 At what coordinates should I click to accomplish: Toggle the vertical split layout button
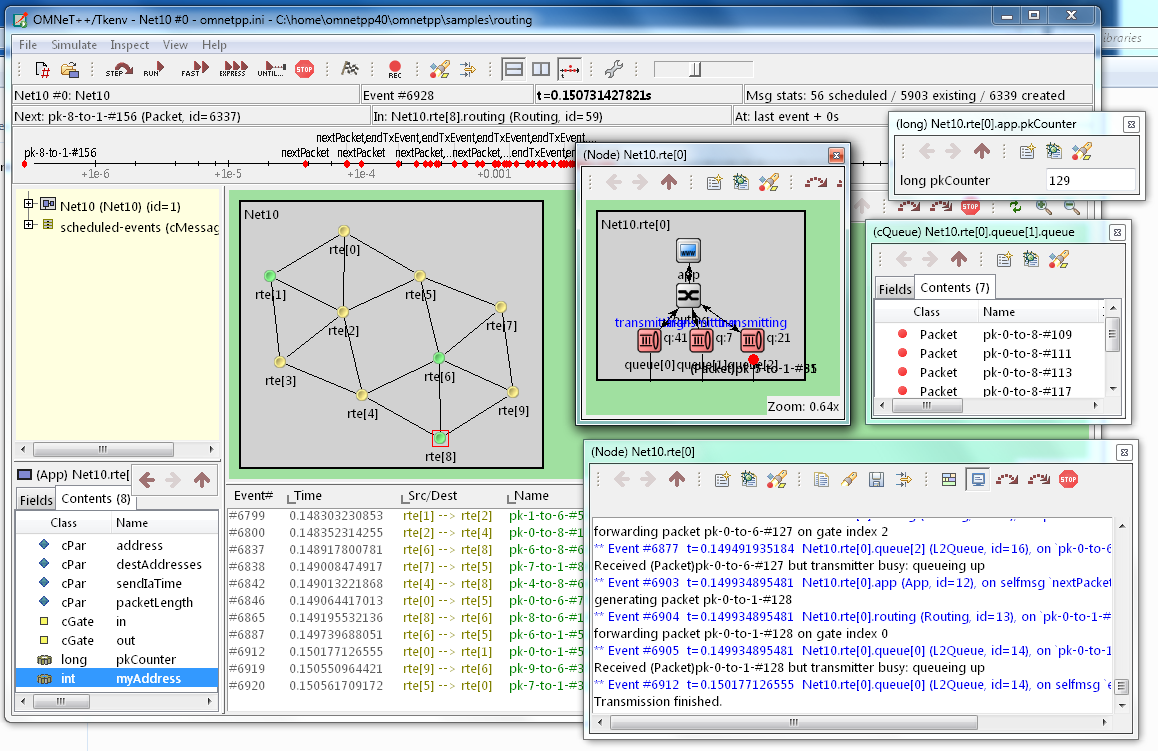pyautogui.click(x=541, y=69)
